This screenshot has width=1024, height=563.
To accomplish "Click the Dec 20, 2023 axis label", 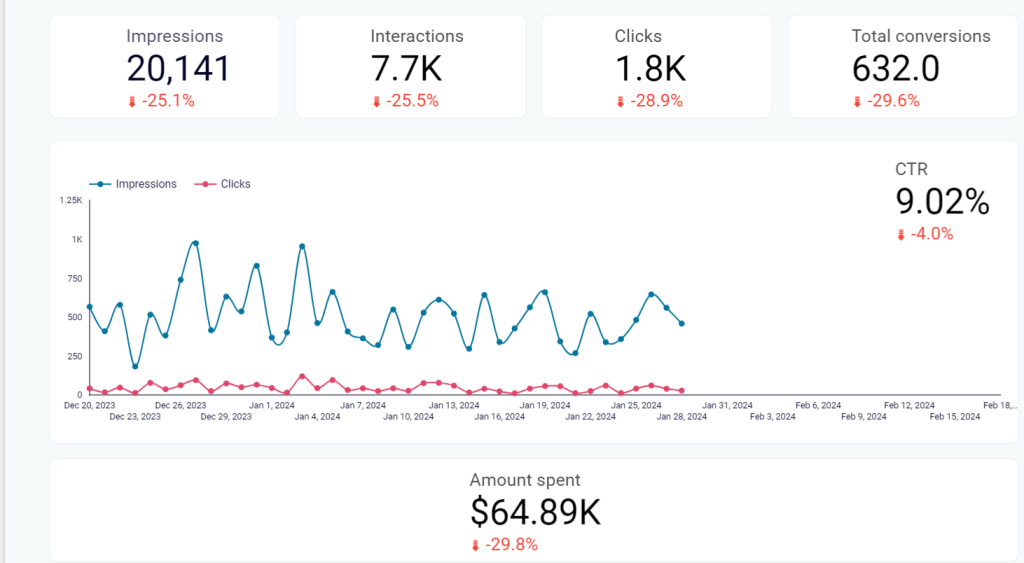I will 89,406.
